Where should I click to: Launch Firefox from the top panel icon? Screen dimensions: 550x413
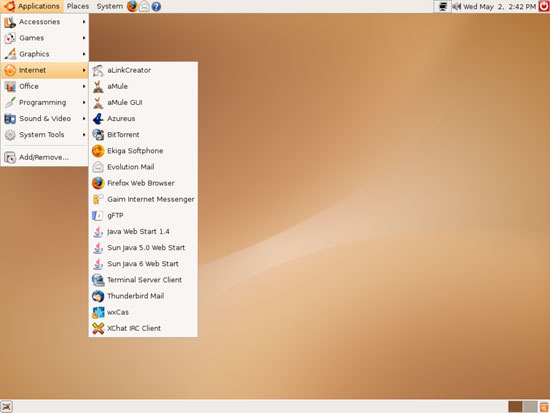coord(132,6)
